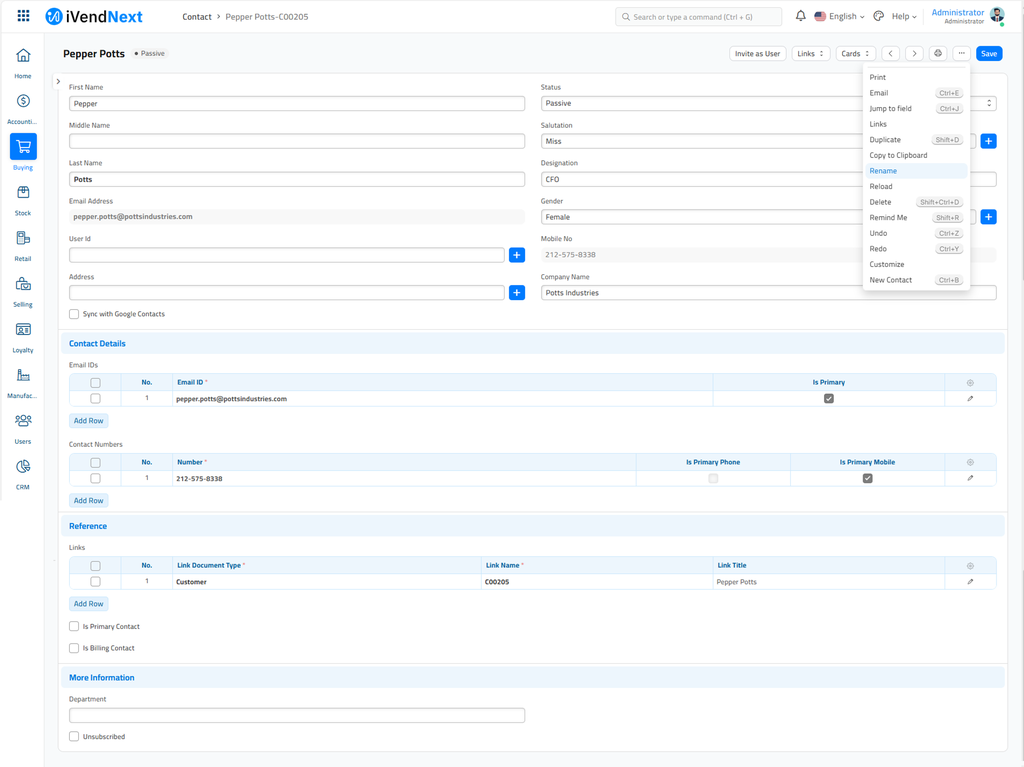Edit the email row pencil icon
Viewport: 1024px width, 767px height.
coord(970,399)
